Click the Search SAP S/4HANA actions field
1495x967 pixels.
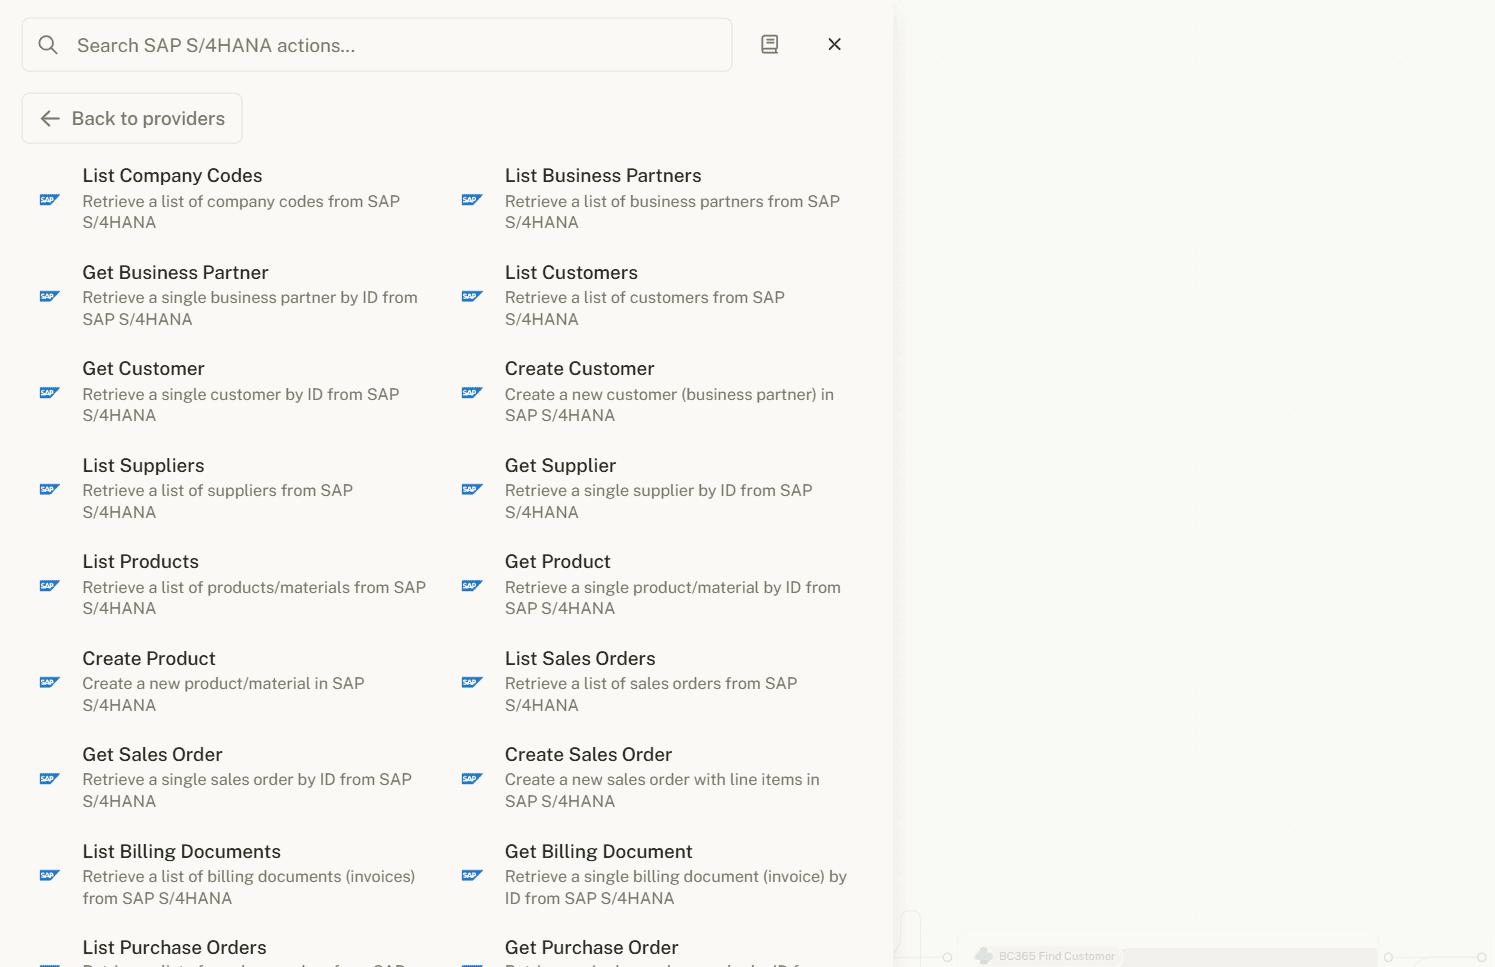pos(377,44)
